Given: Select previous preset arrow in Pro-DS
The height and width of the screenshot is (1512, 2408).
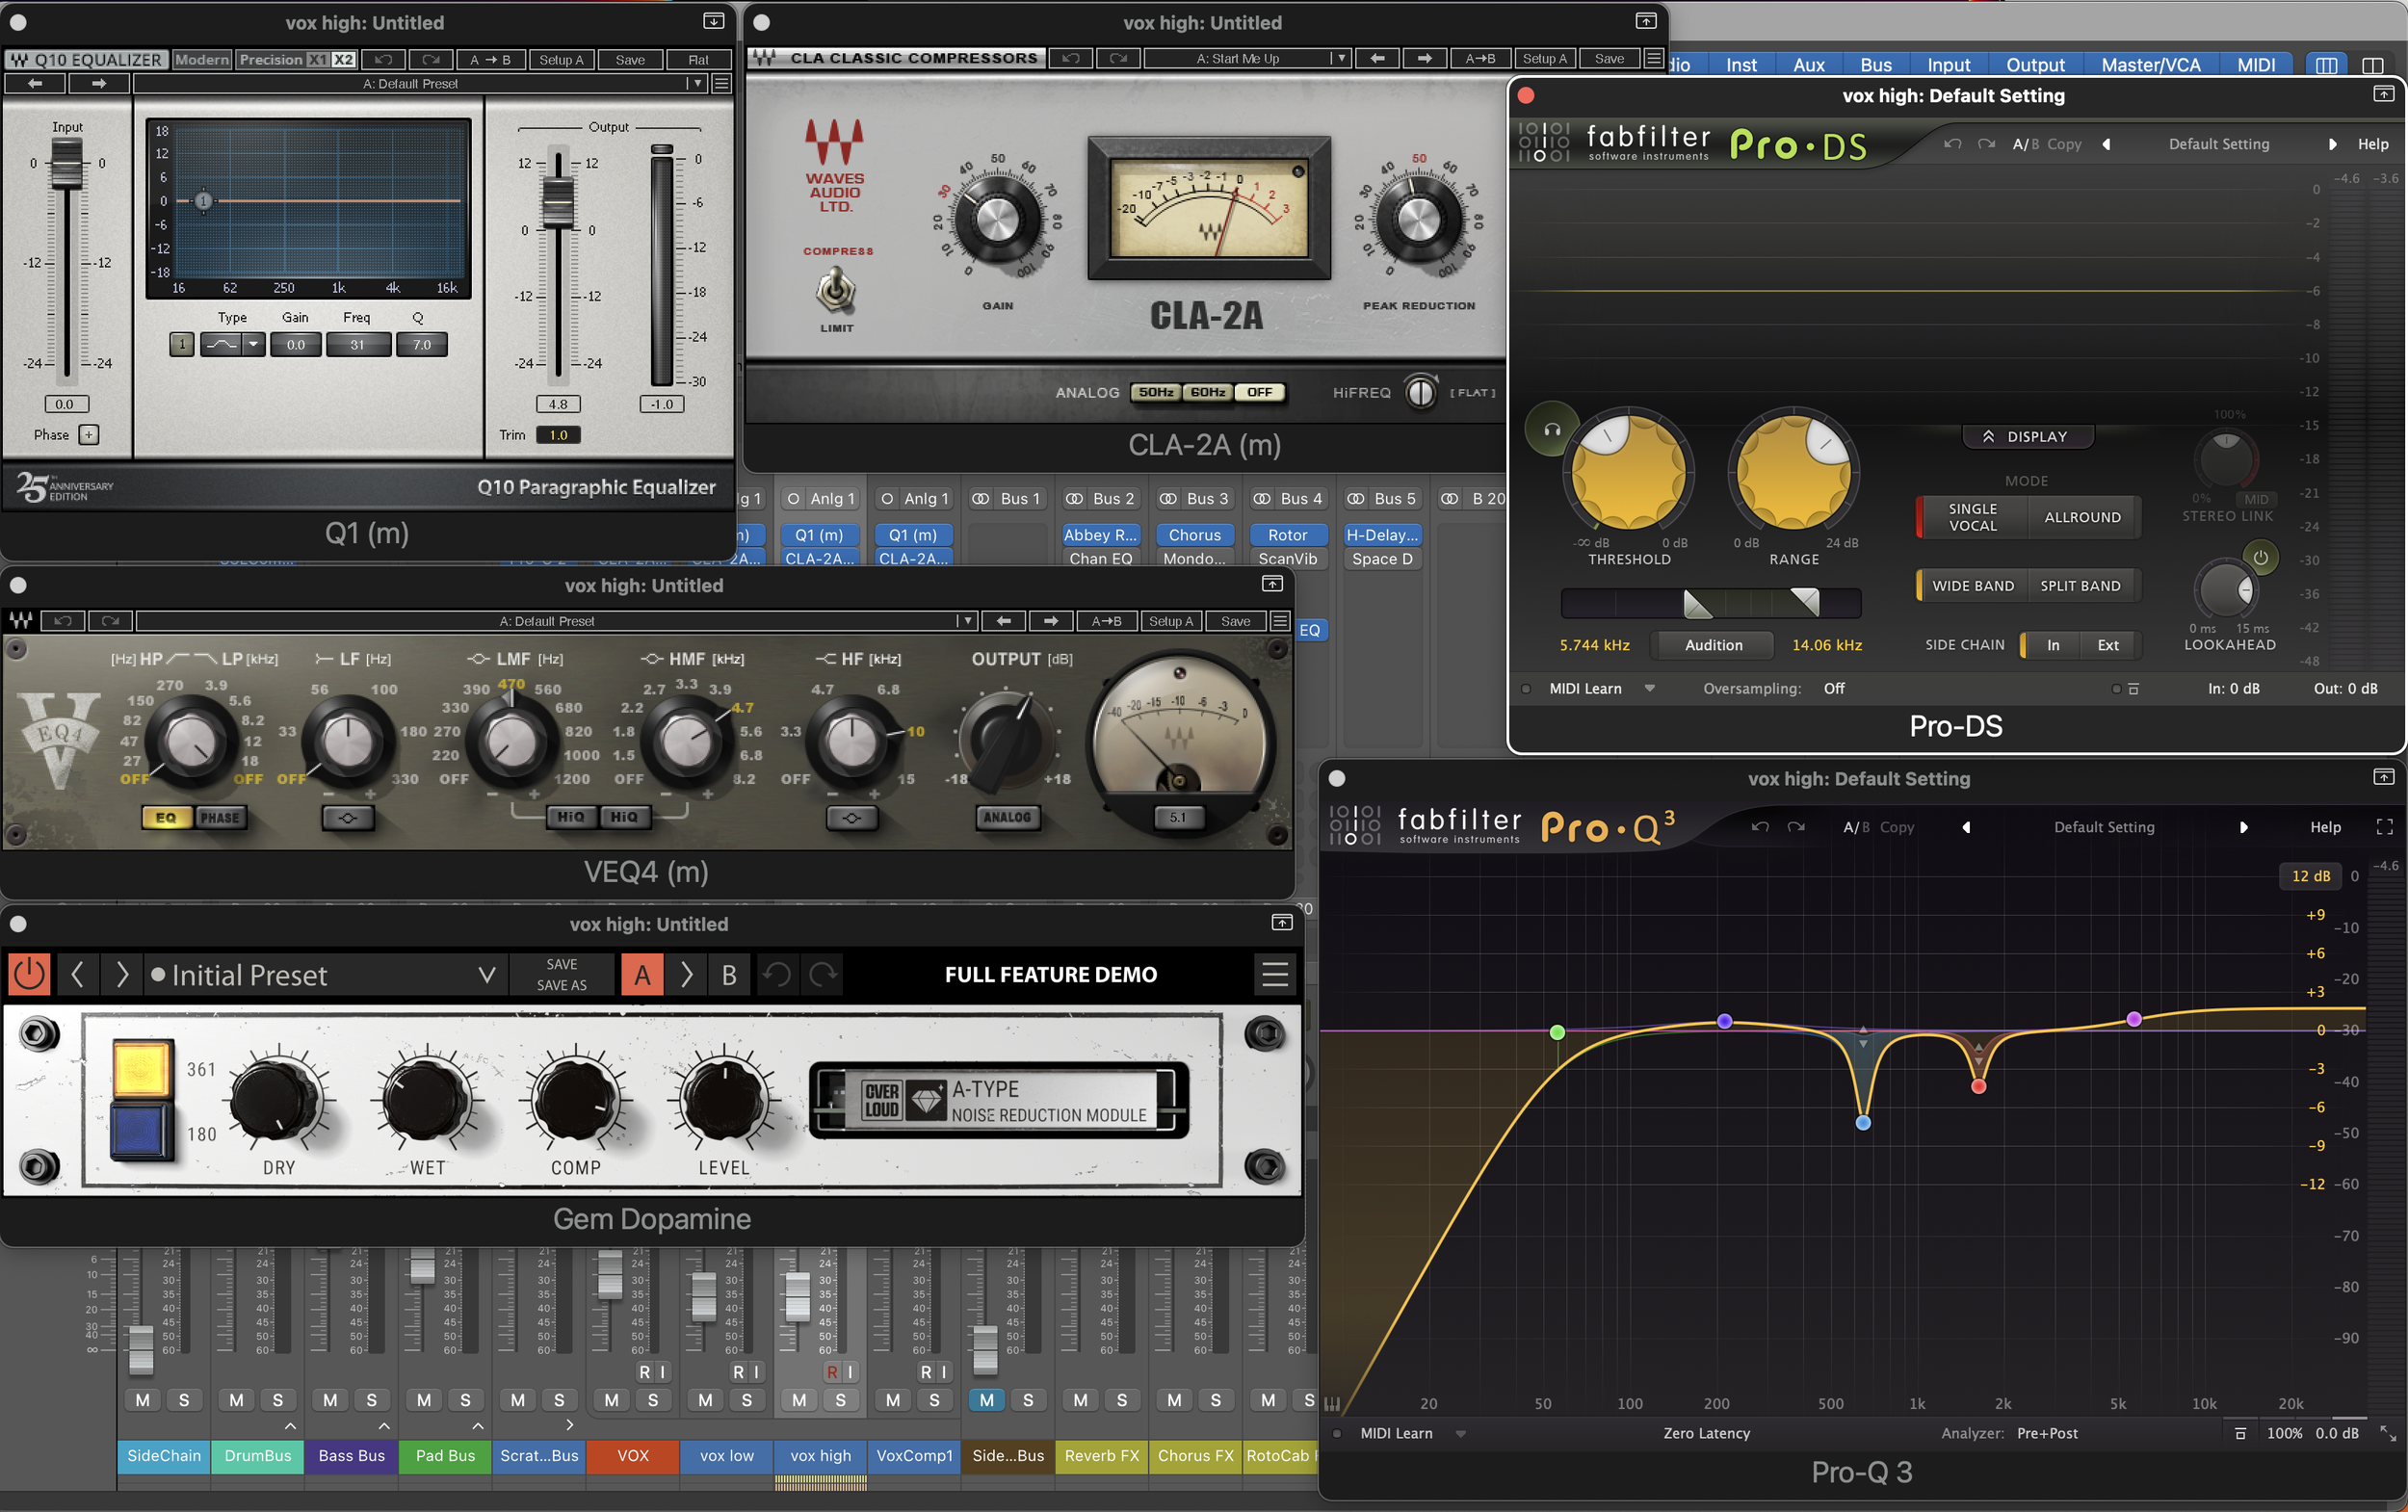Looking at the screenshot, I should coord(2107,144).
